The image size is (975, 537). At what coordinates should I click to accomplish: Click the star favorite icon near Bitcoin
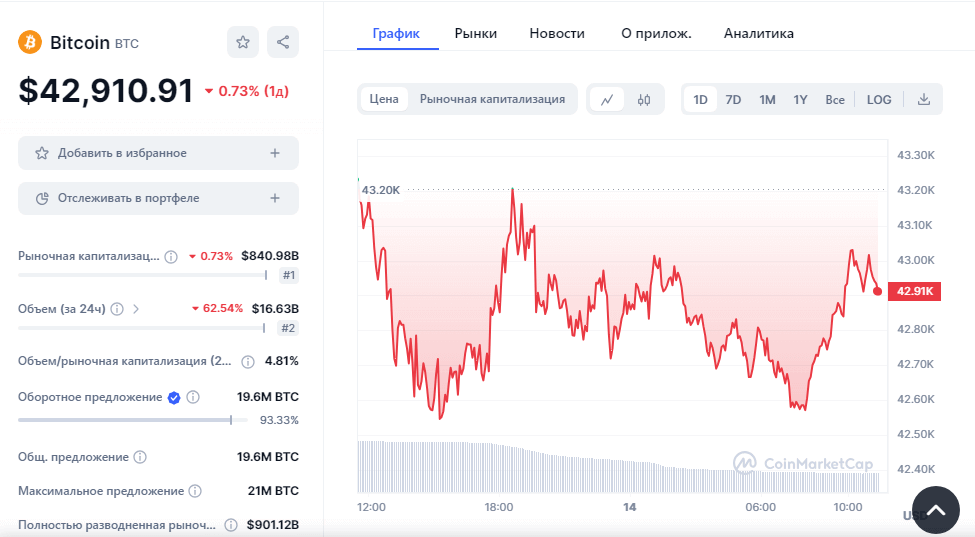coord(242,42)
